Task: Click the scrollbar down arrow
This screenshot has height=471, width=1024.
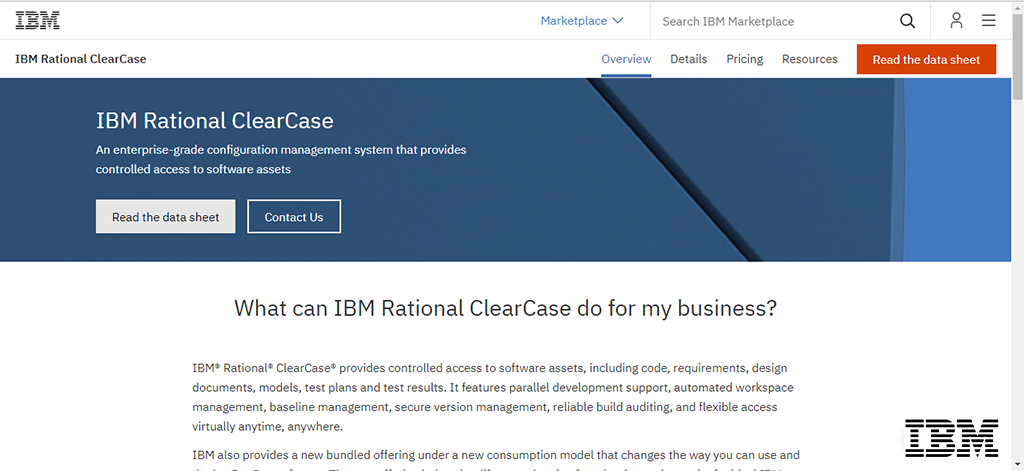Action: point(1017,464)
